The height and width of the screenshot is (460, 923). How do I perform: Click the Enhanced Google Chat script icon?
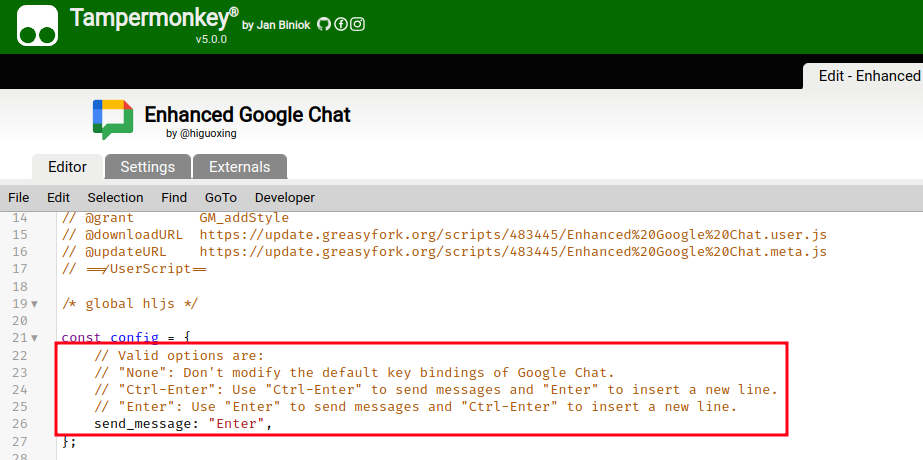[113, 118]
